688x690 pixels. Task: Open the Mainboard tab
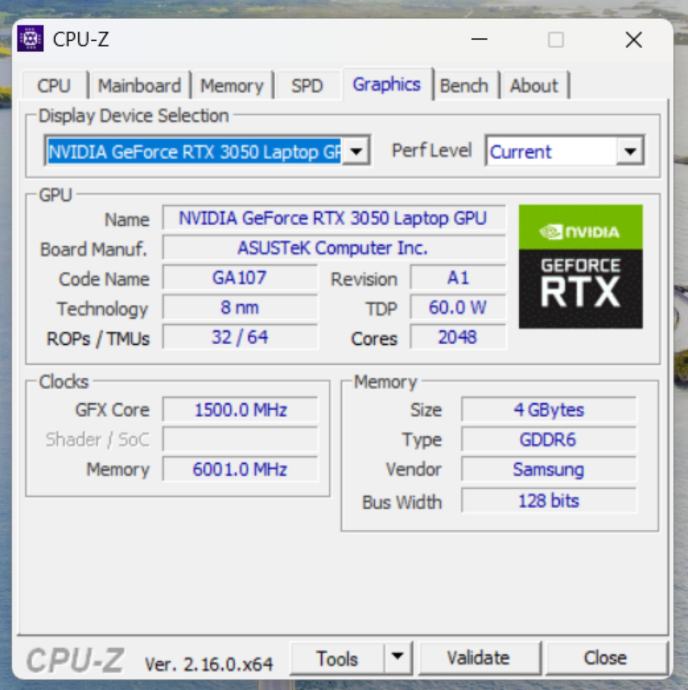tap(139, 85)
